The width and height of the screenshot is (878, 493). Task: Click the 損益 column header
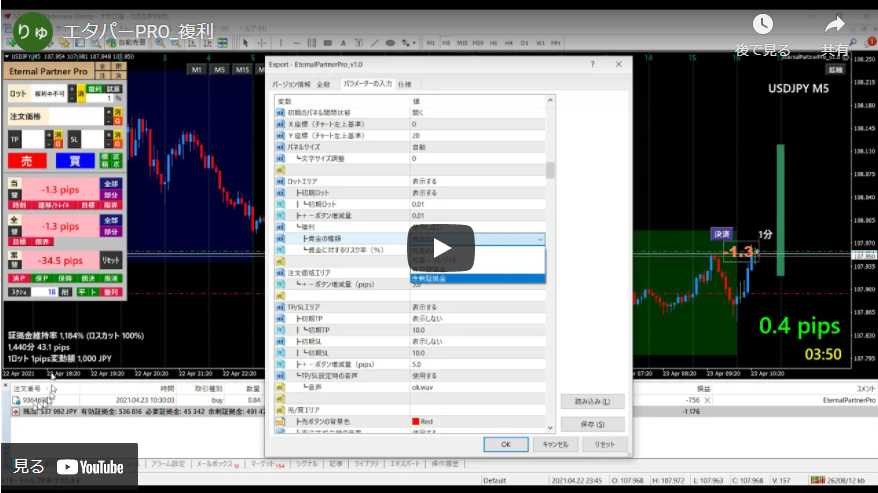coord(703,388)
